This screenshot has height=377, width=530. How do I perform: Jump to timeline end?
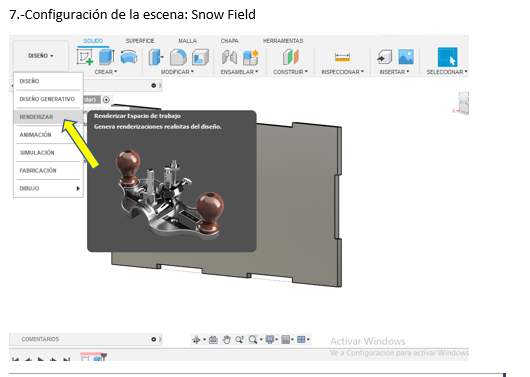coord(67,359)
